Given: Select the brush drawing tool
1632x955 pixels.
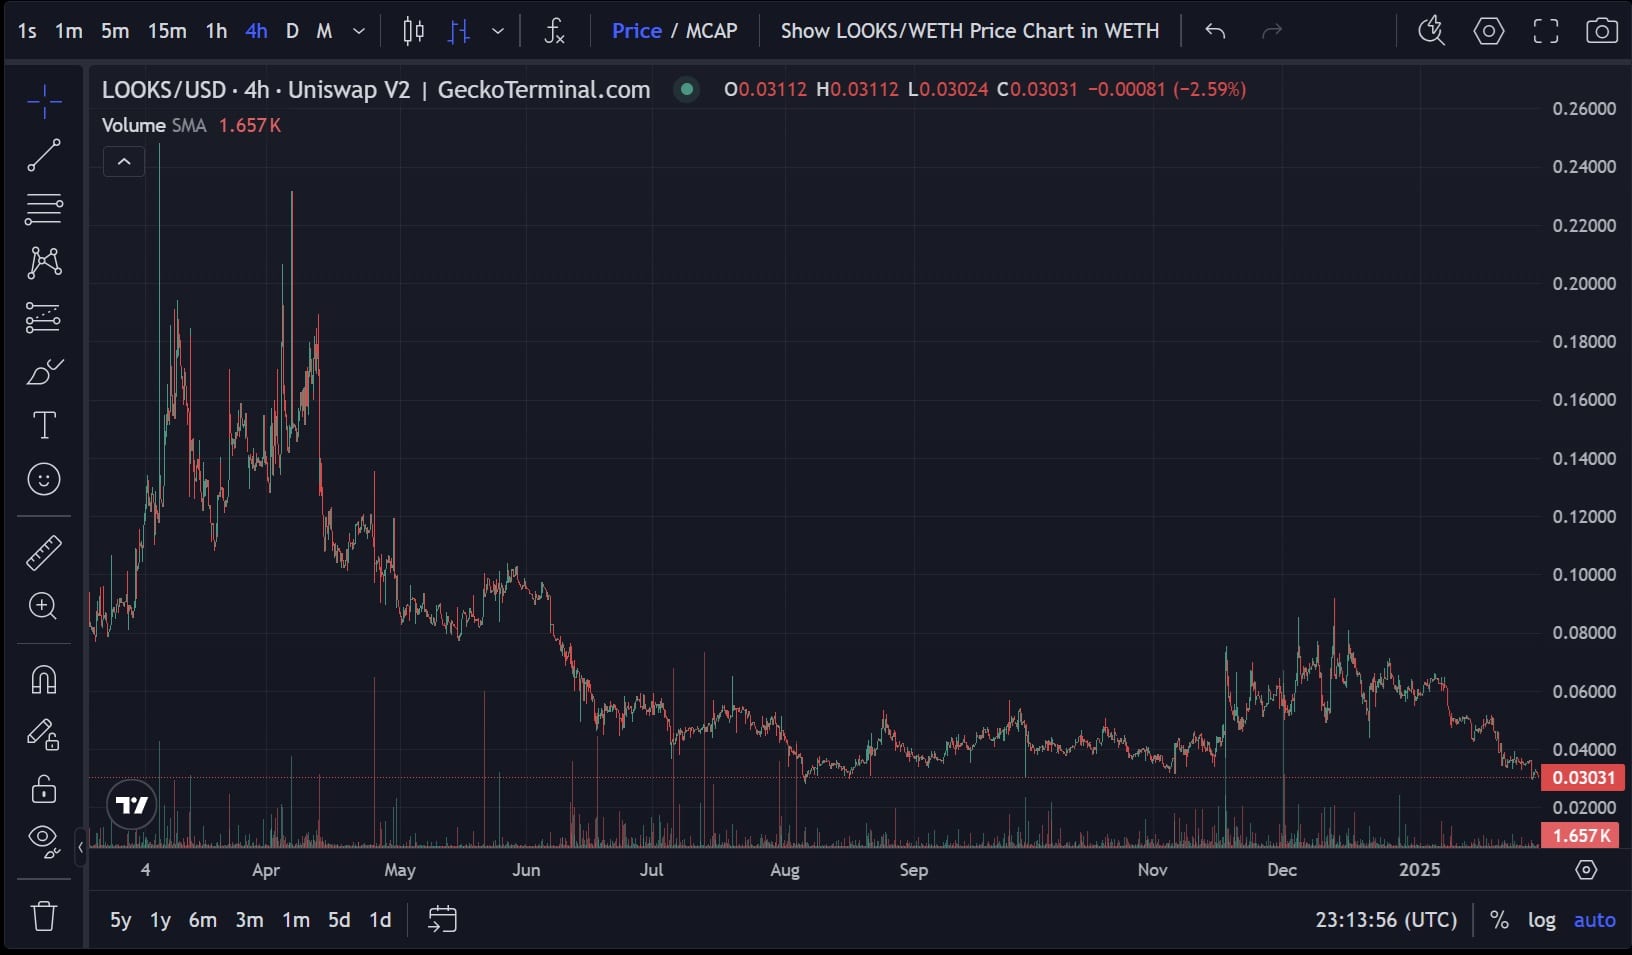Looking at the screenshot, I should coord(43,372).
